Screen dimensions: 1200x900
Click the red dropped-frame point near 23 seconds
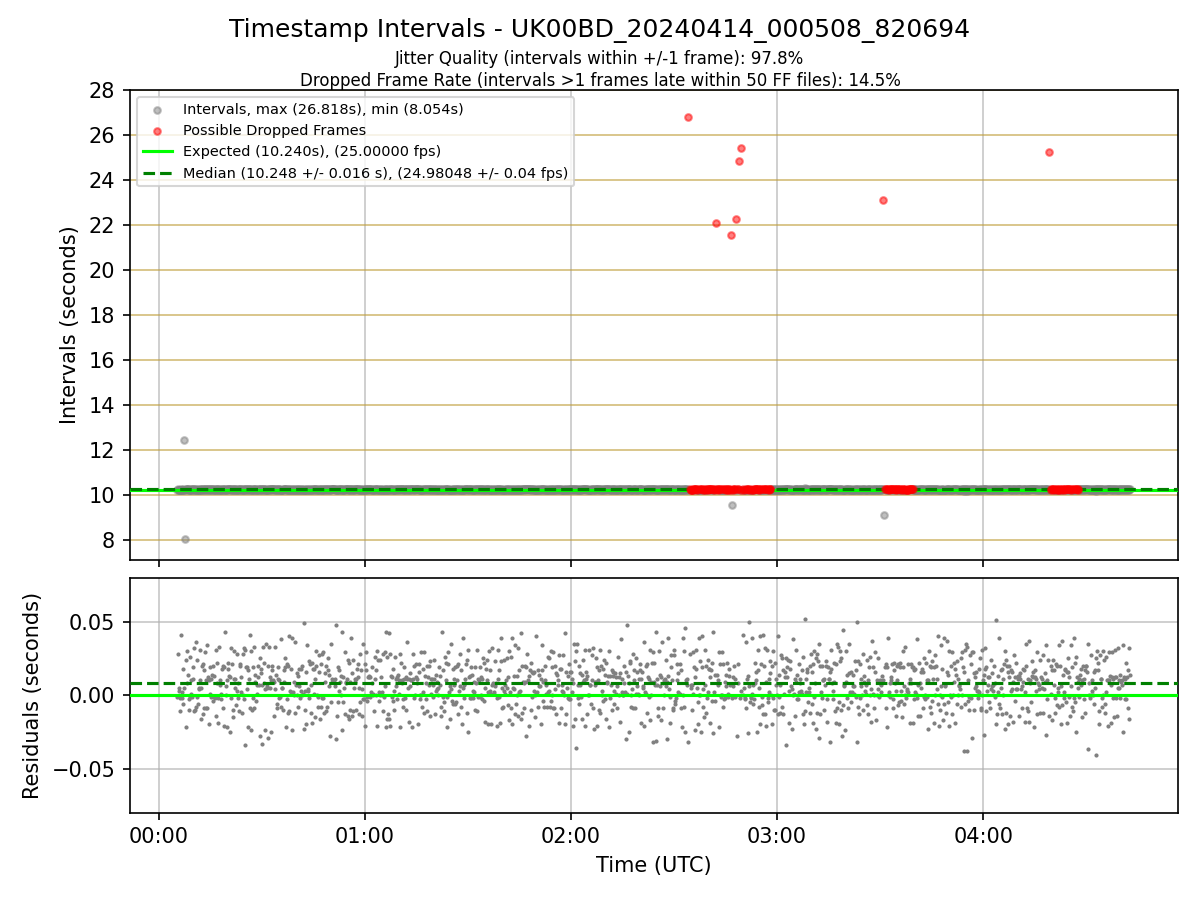883,200
